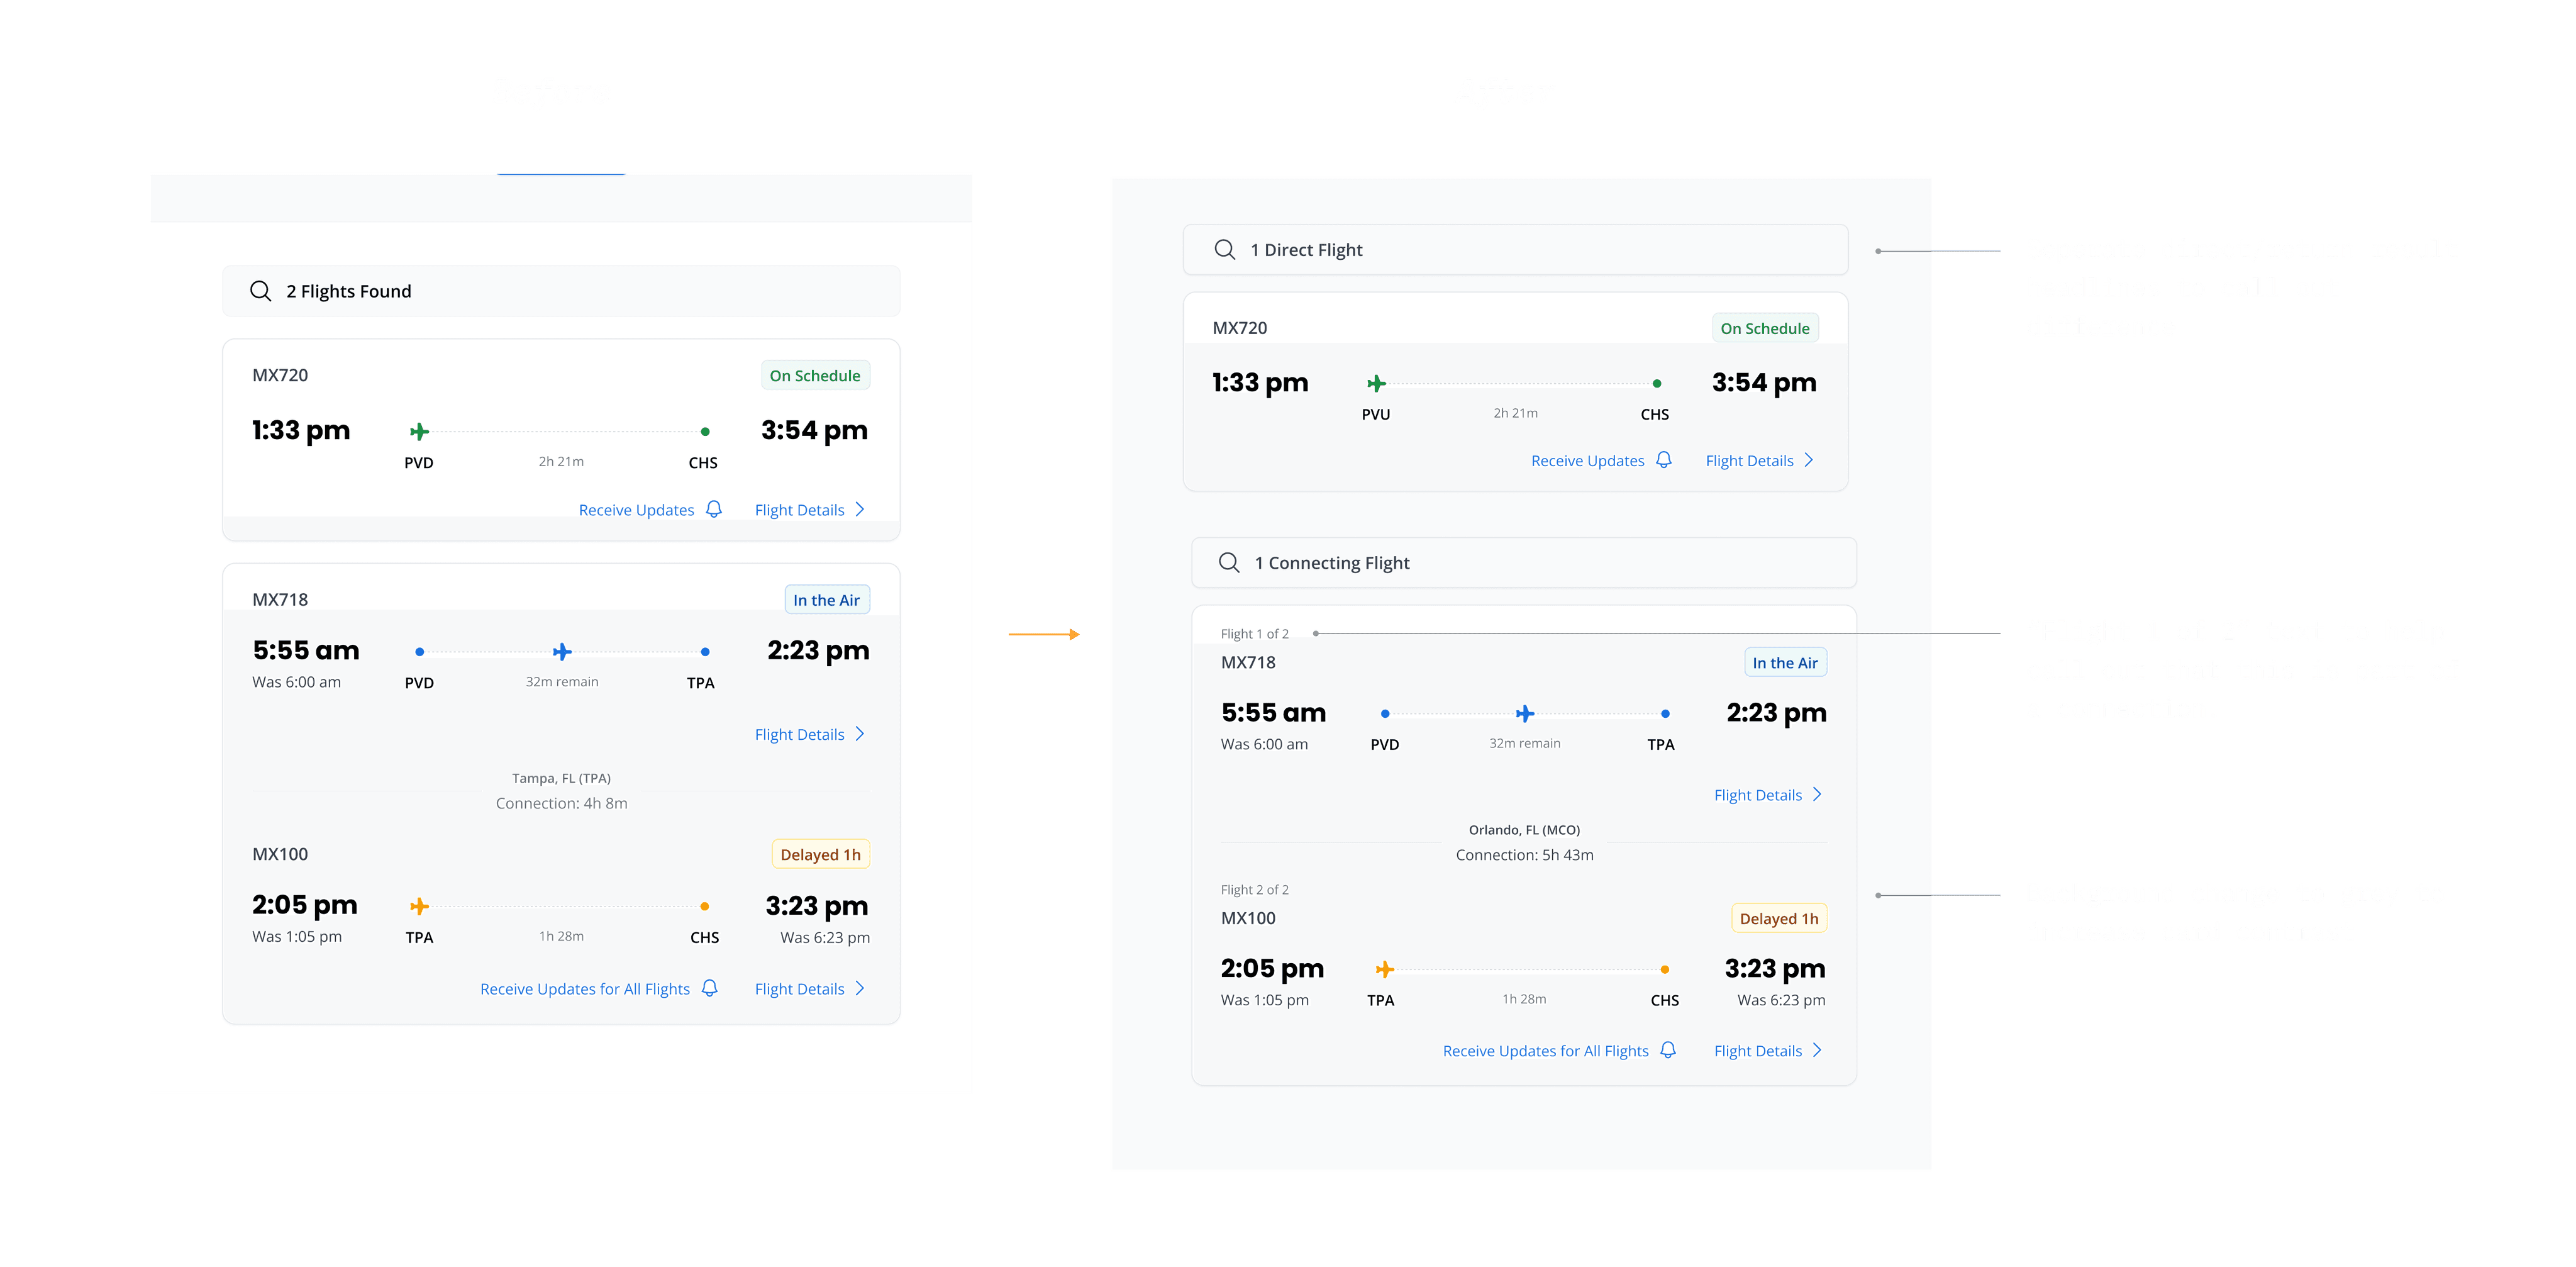Screen dimensions: 2576x1267
Task: Expand Flight Details chevron for MX100 in After panel
Action: (x=1816, y=1050)
